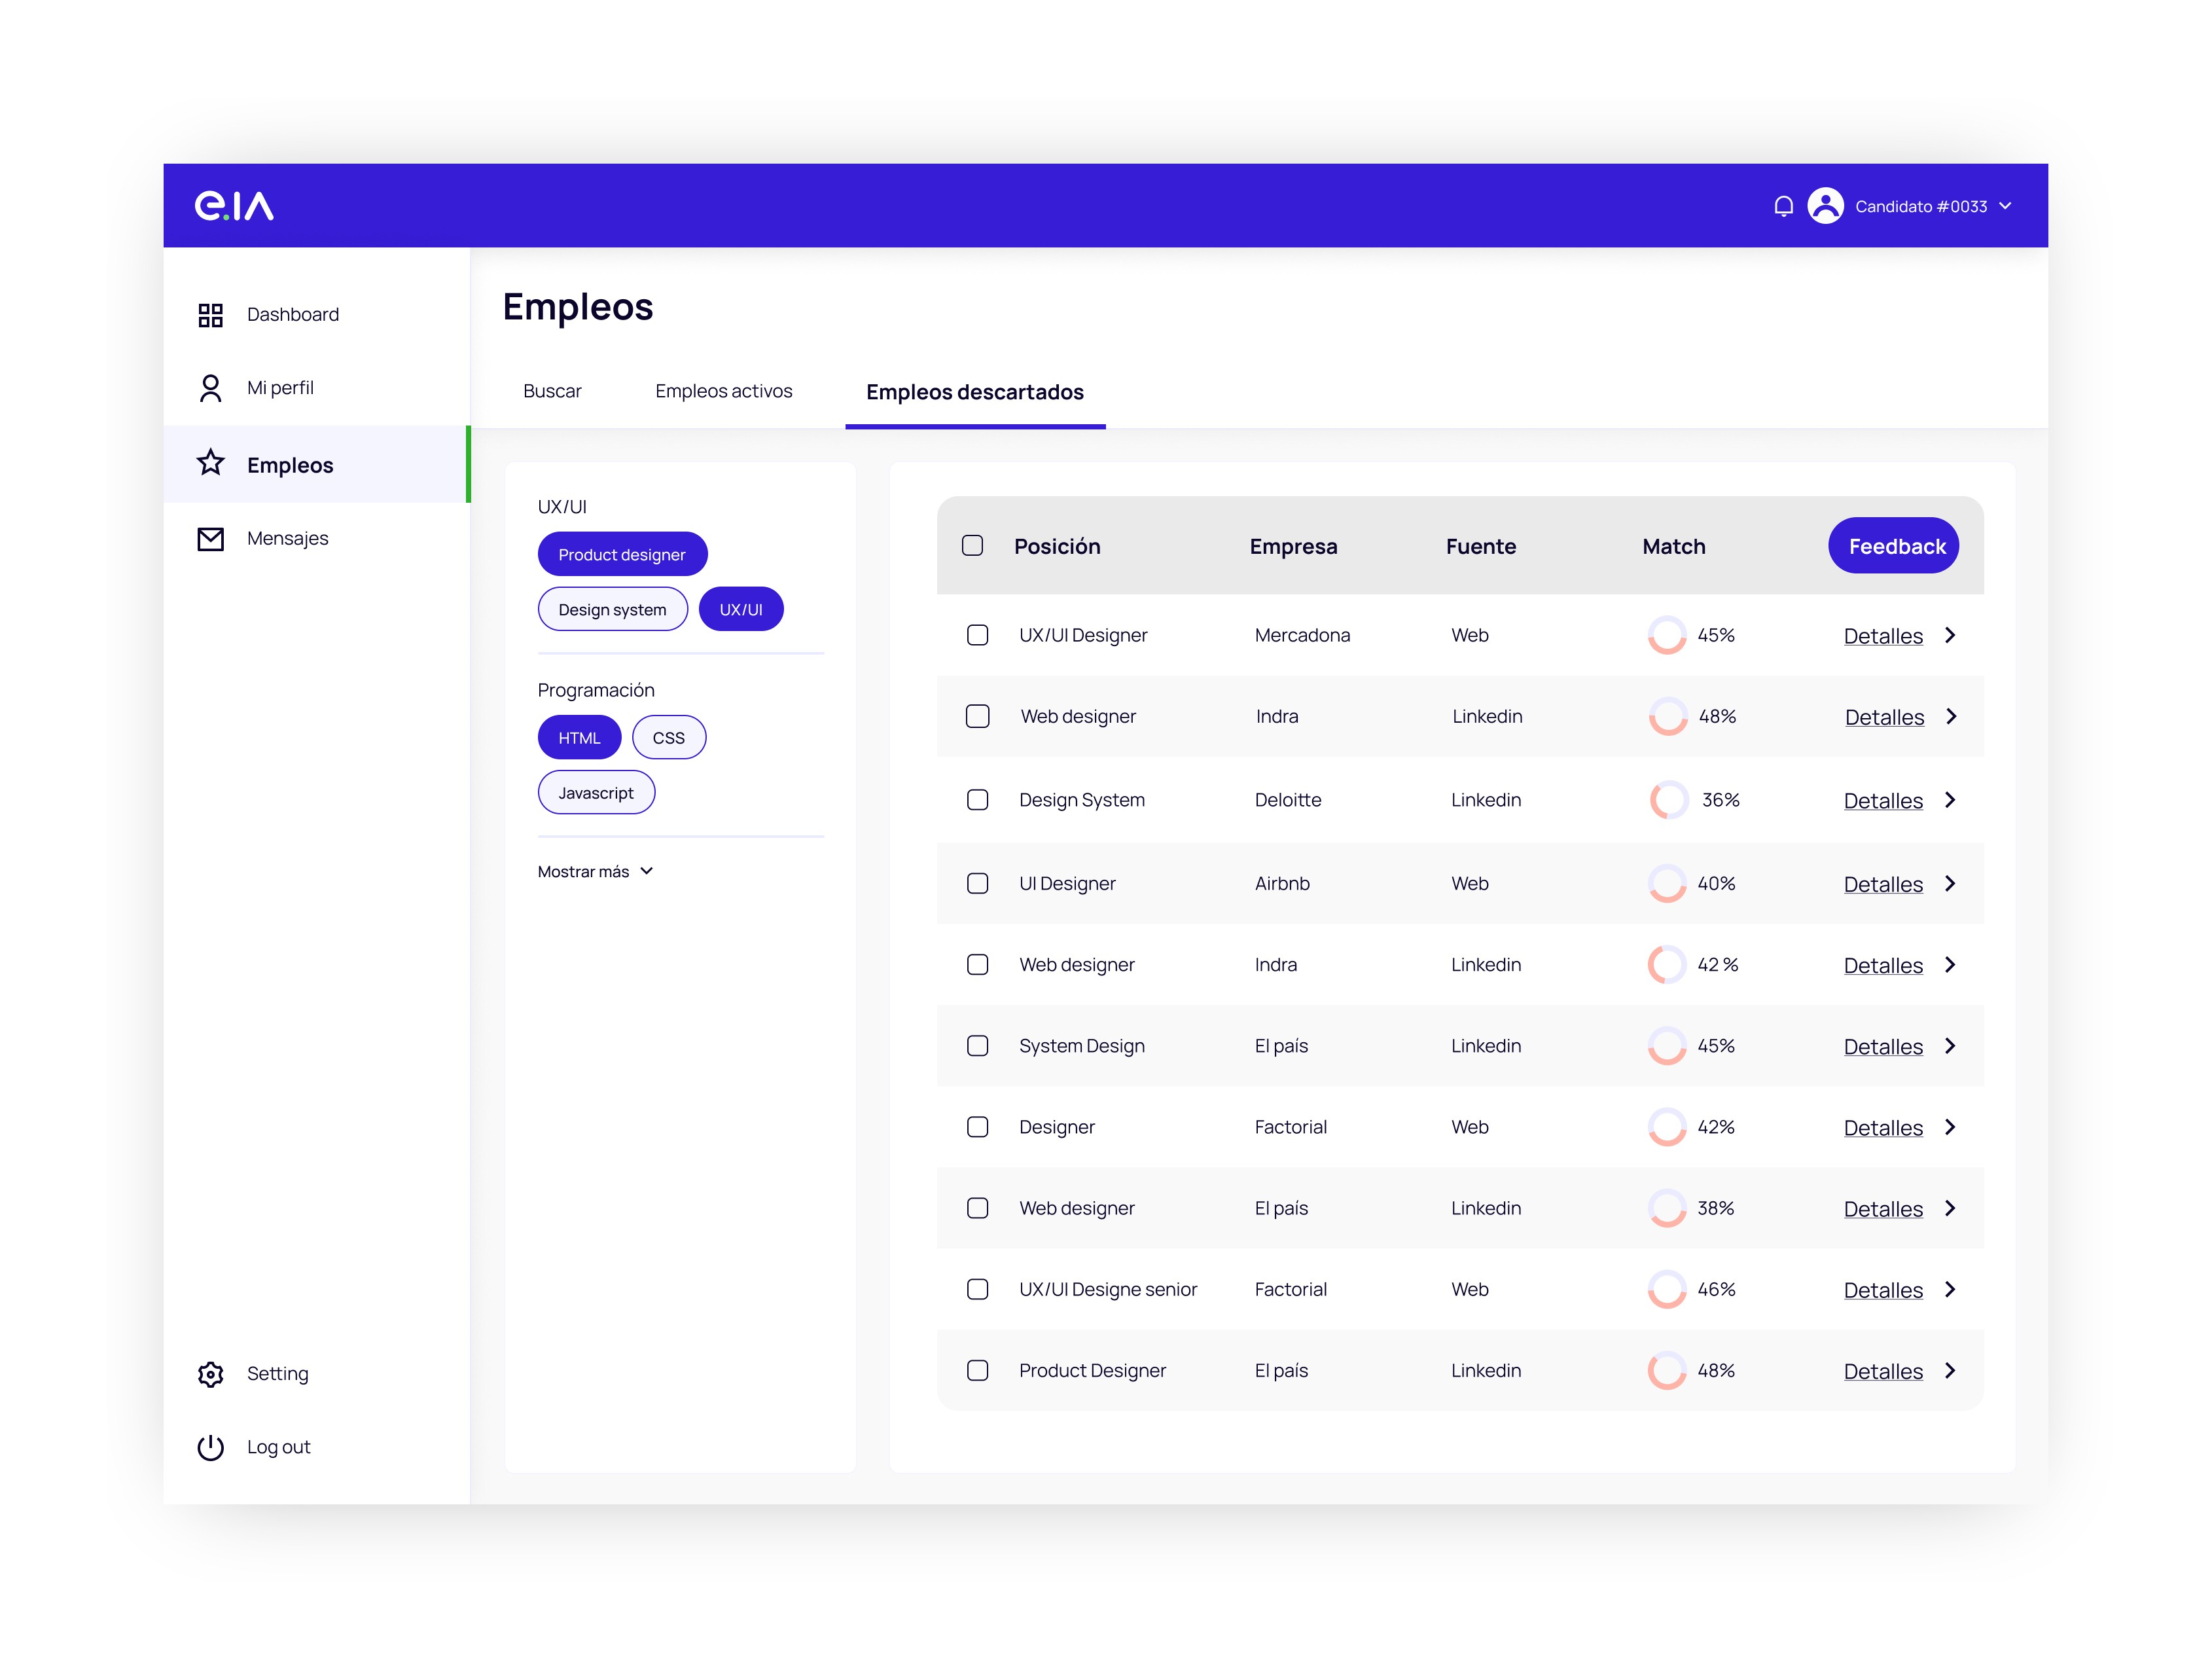Screen dimensions: 2212x1668
Task: Check the UI Designer Airbnb row checkbox
Action: (977, 883)
